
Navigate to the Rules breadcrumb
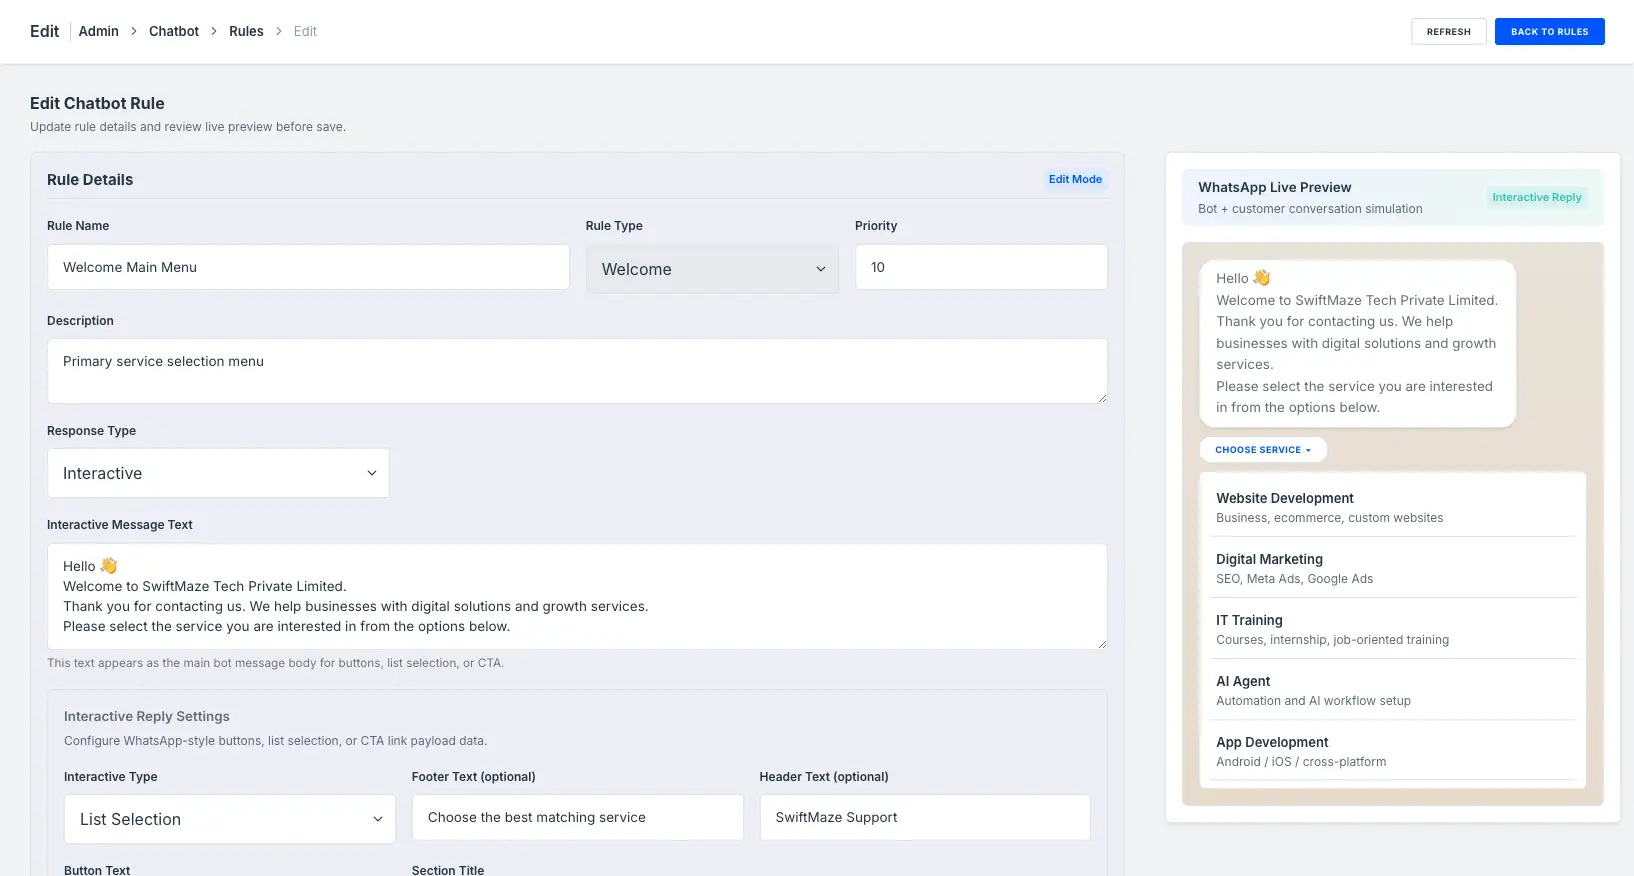246,31
